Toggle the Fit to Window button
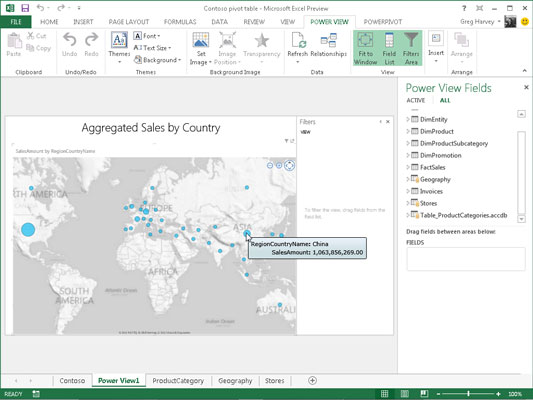 pyautogui.click(x=365, y=48)
